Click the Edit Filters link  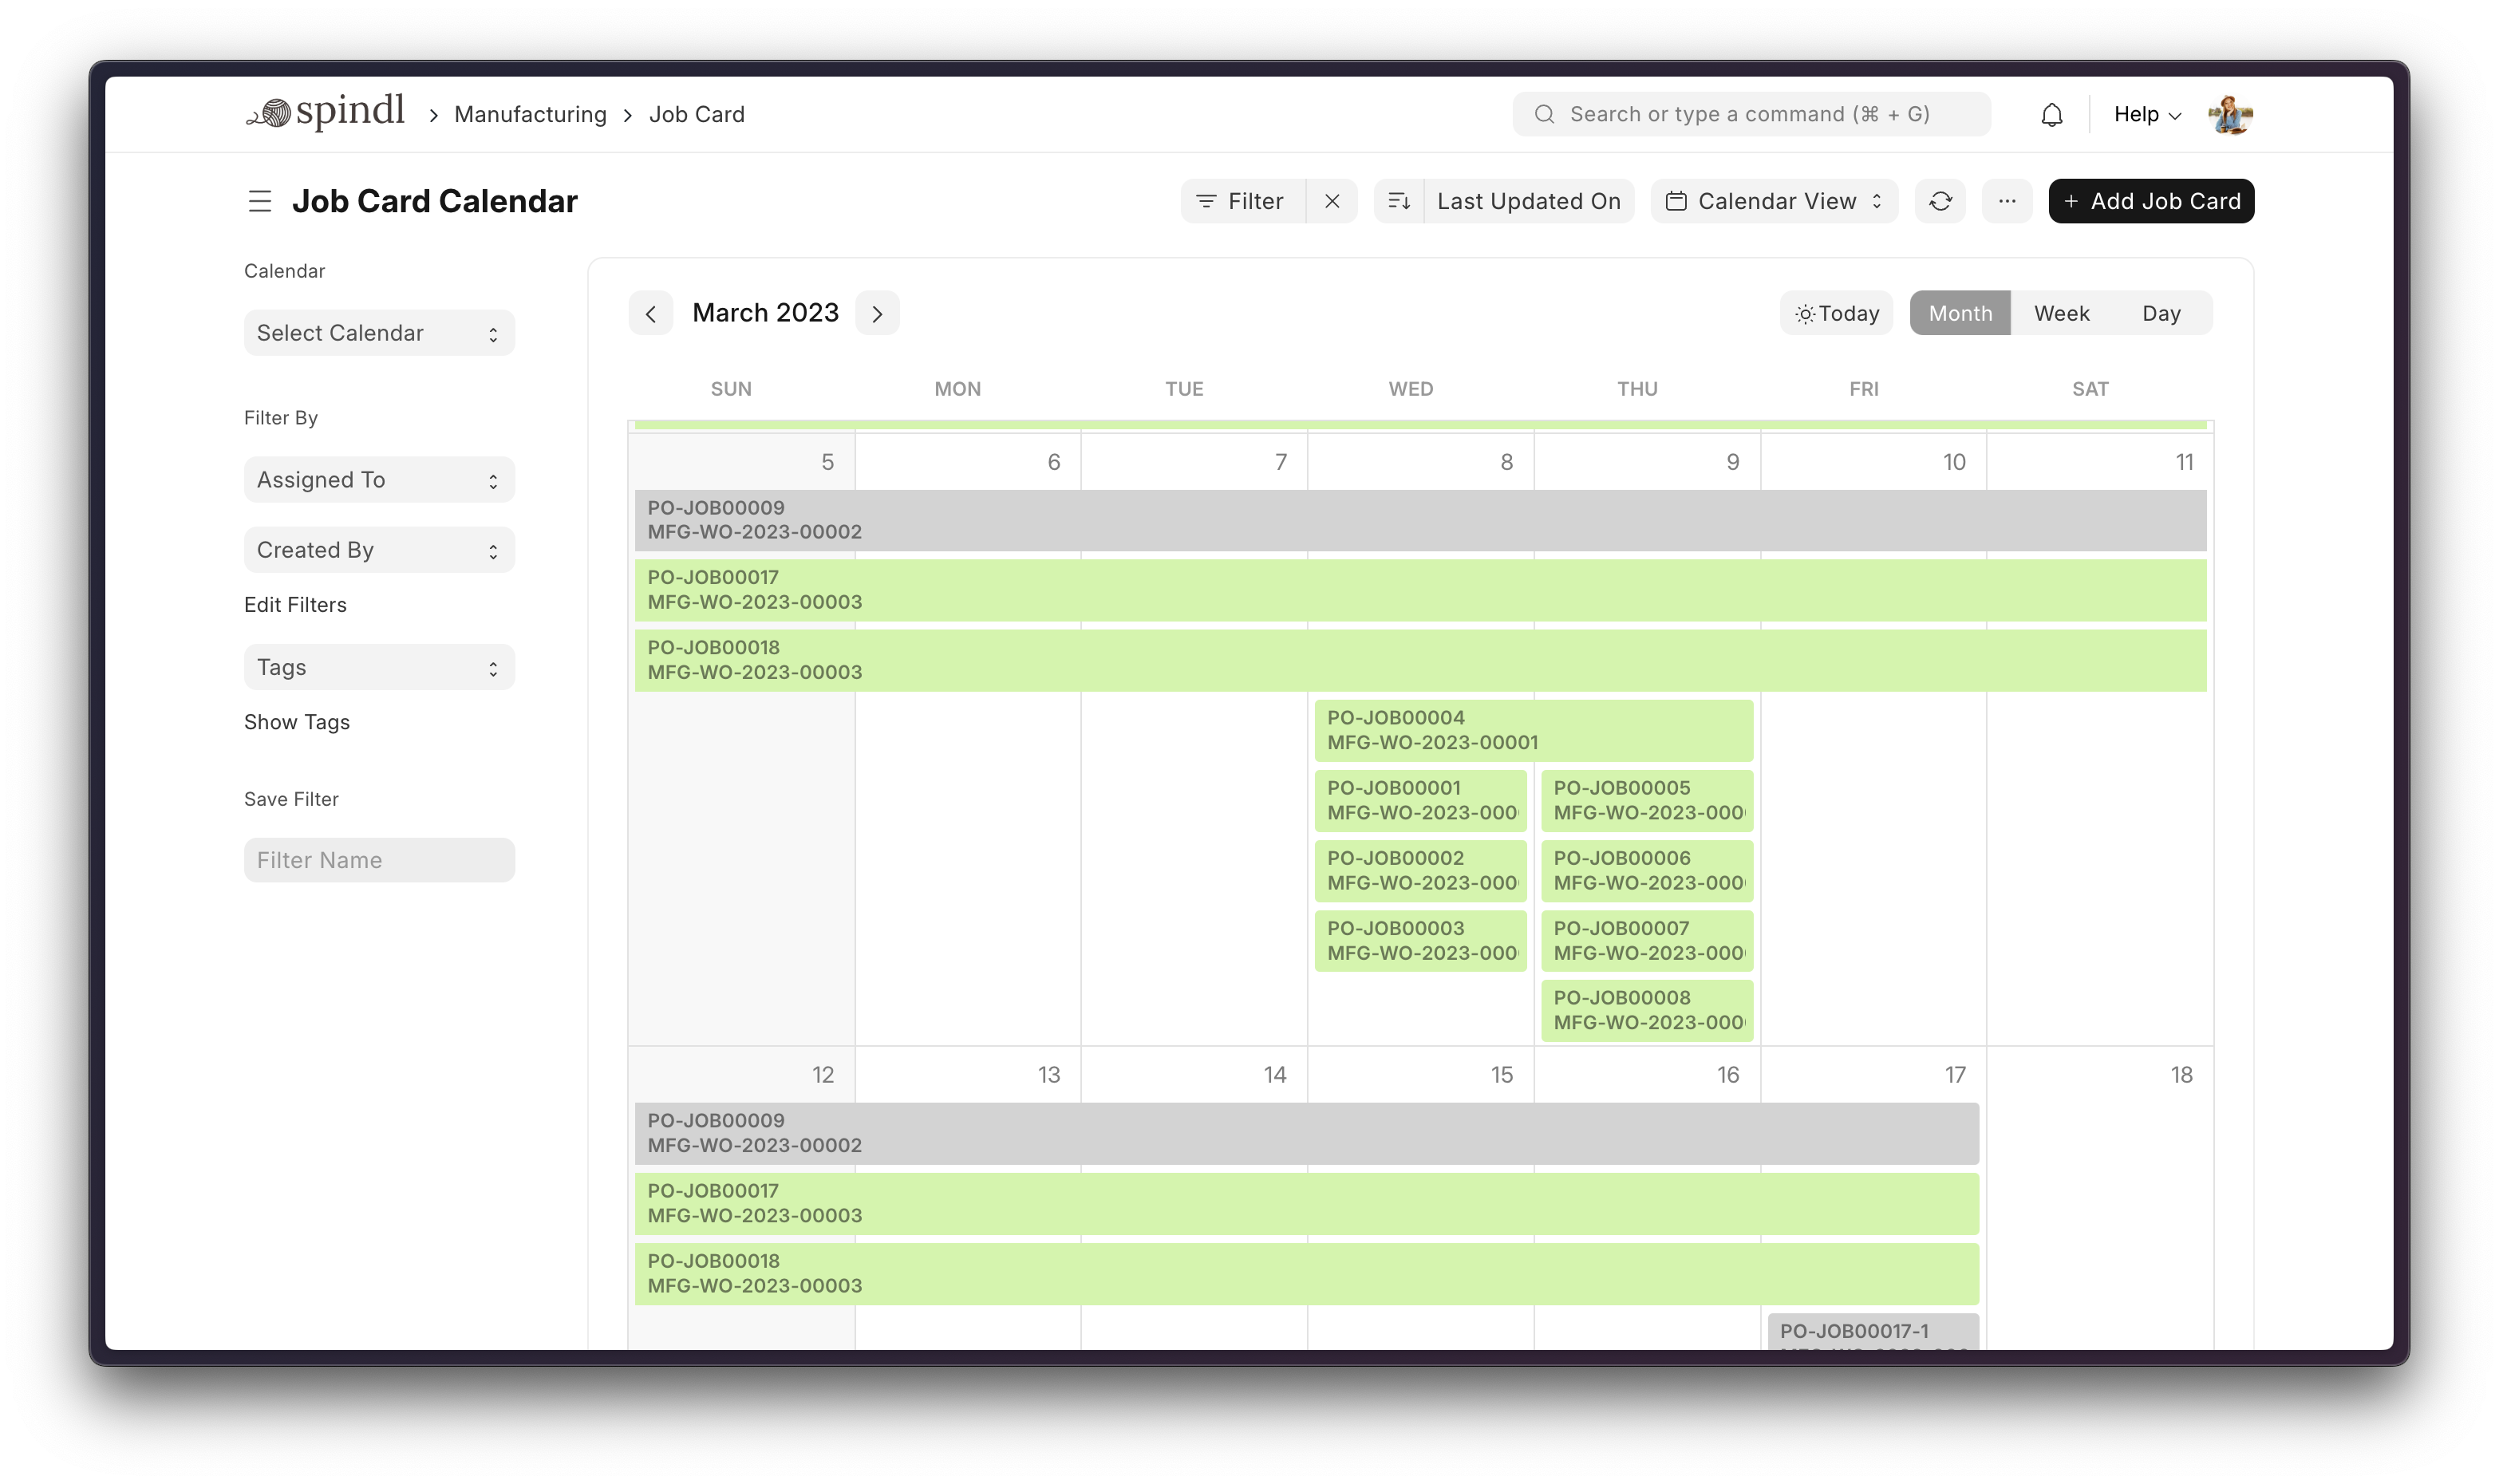[295, 605]
